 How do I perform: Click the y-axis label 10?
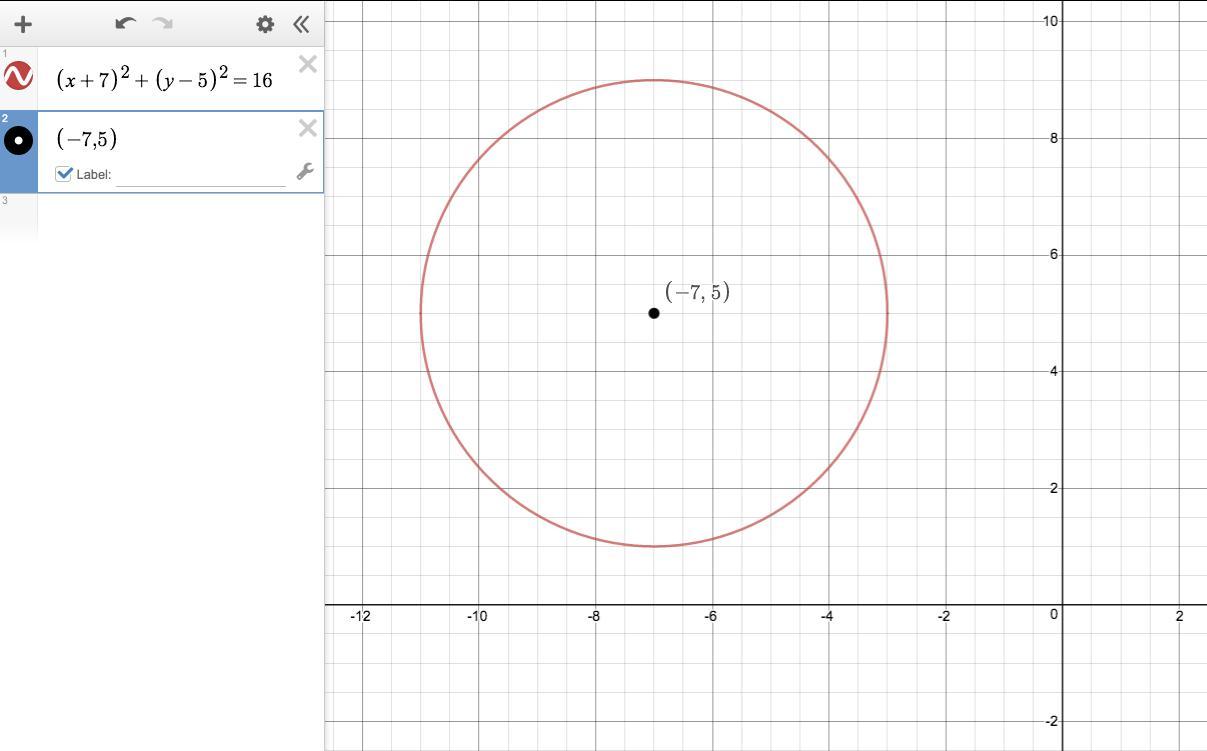pyautogui.click(x=1051, y=21)
